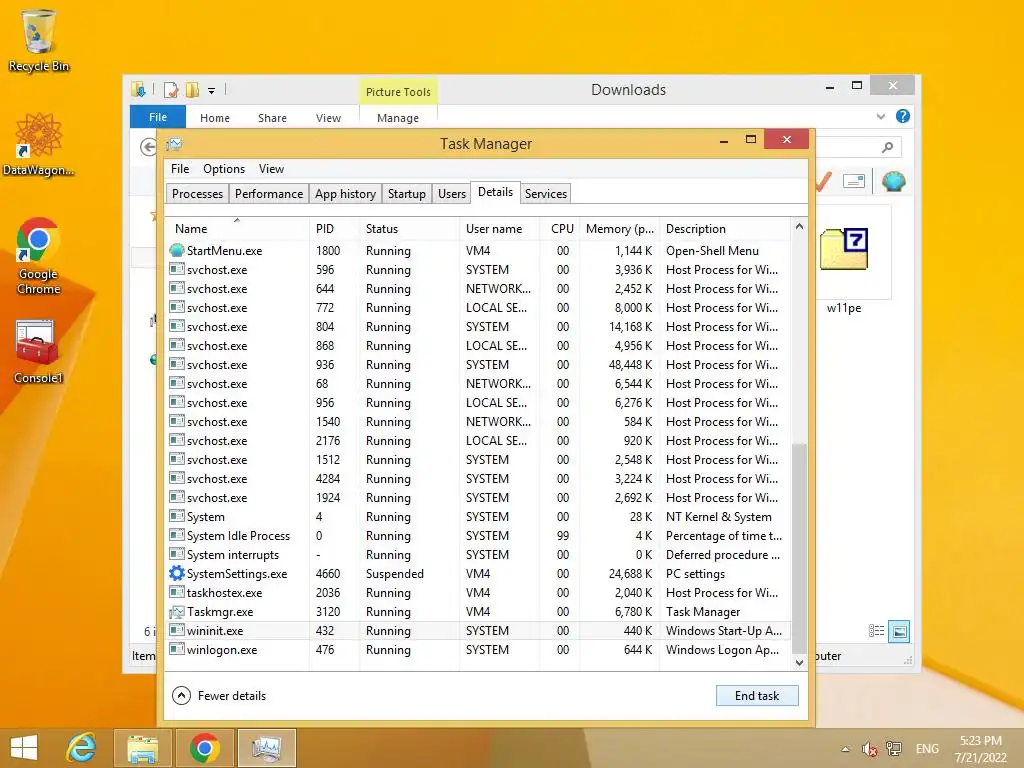Select the wininit.exe process row

click(x=478, y=631)
